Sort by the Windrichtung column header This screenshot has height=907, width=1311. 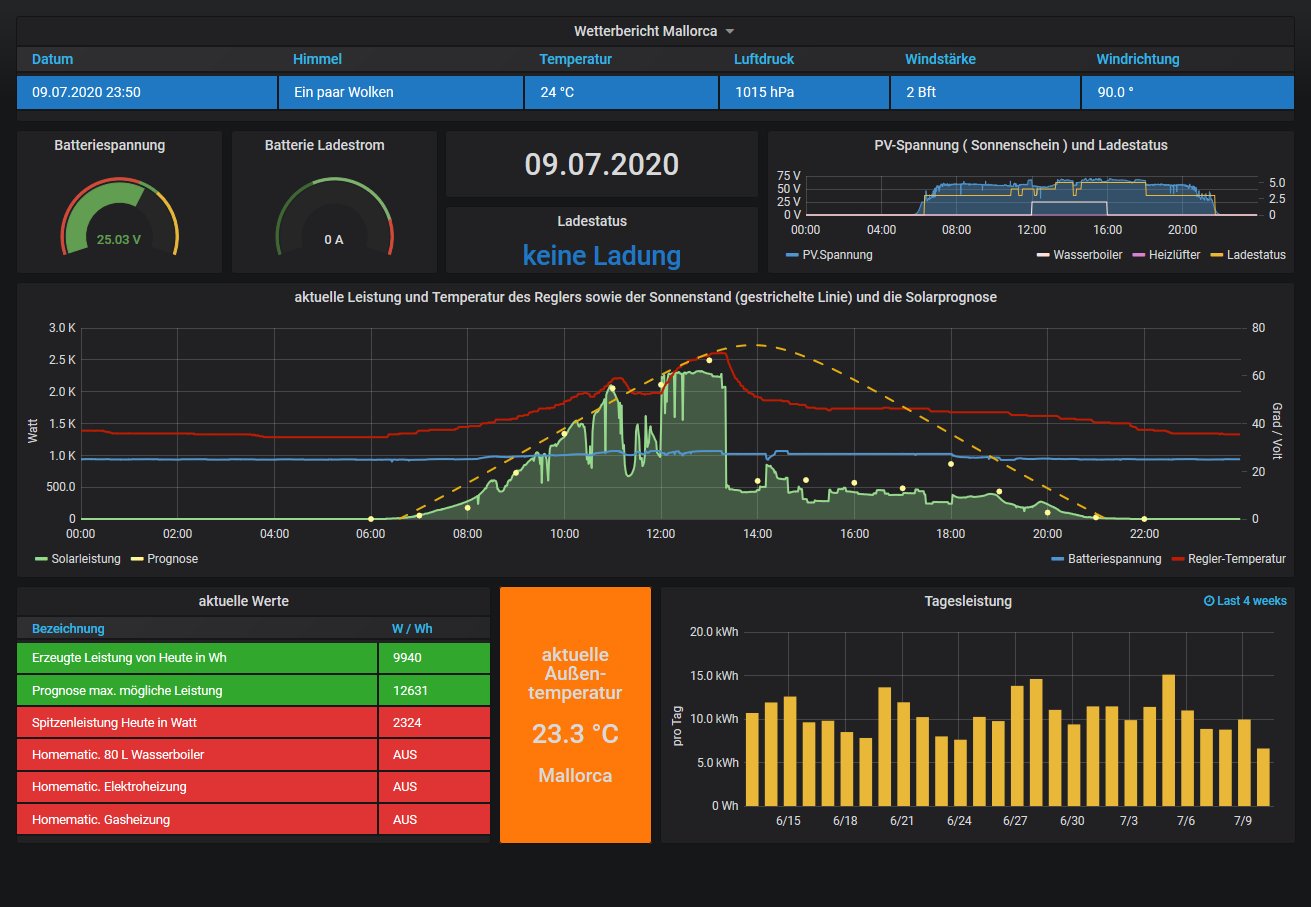[x=1137, y=59]
